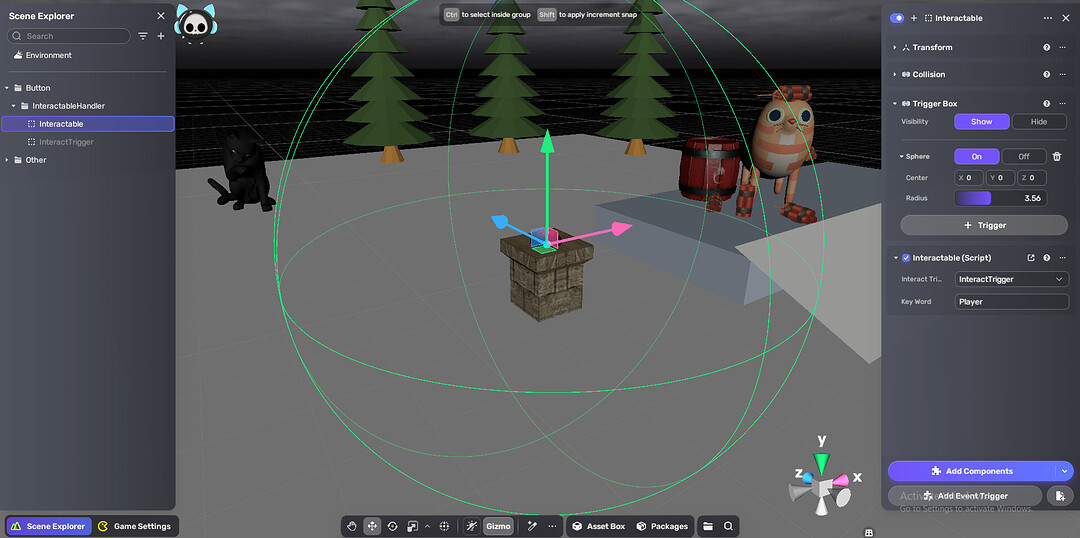The width and height of the screenshot is (1080, 538).
Task: Collapse the Button folder
Action: 7,88
